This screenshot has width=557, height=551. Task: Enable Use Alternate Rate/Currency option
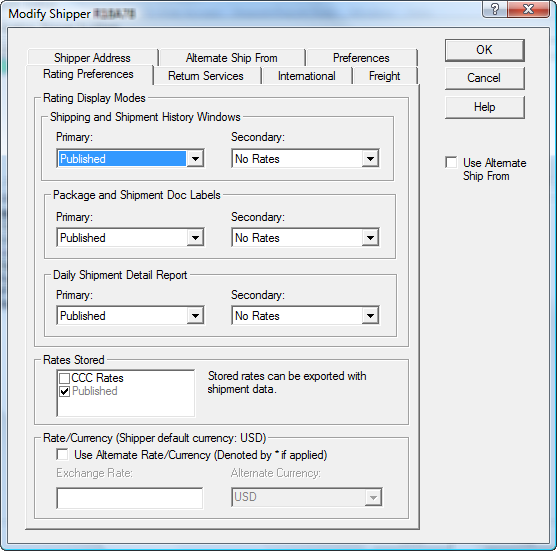coord(62,454)
